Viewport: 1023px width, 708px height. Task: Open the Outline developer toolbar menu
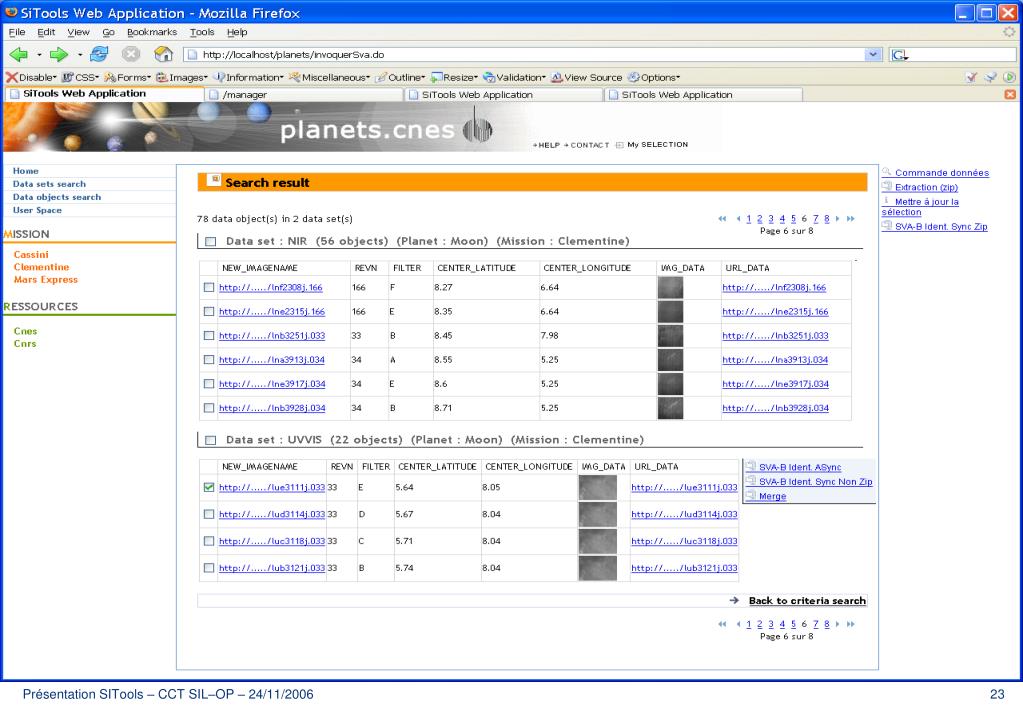coord(400,77)
